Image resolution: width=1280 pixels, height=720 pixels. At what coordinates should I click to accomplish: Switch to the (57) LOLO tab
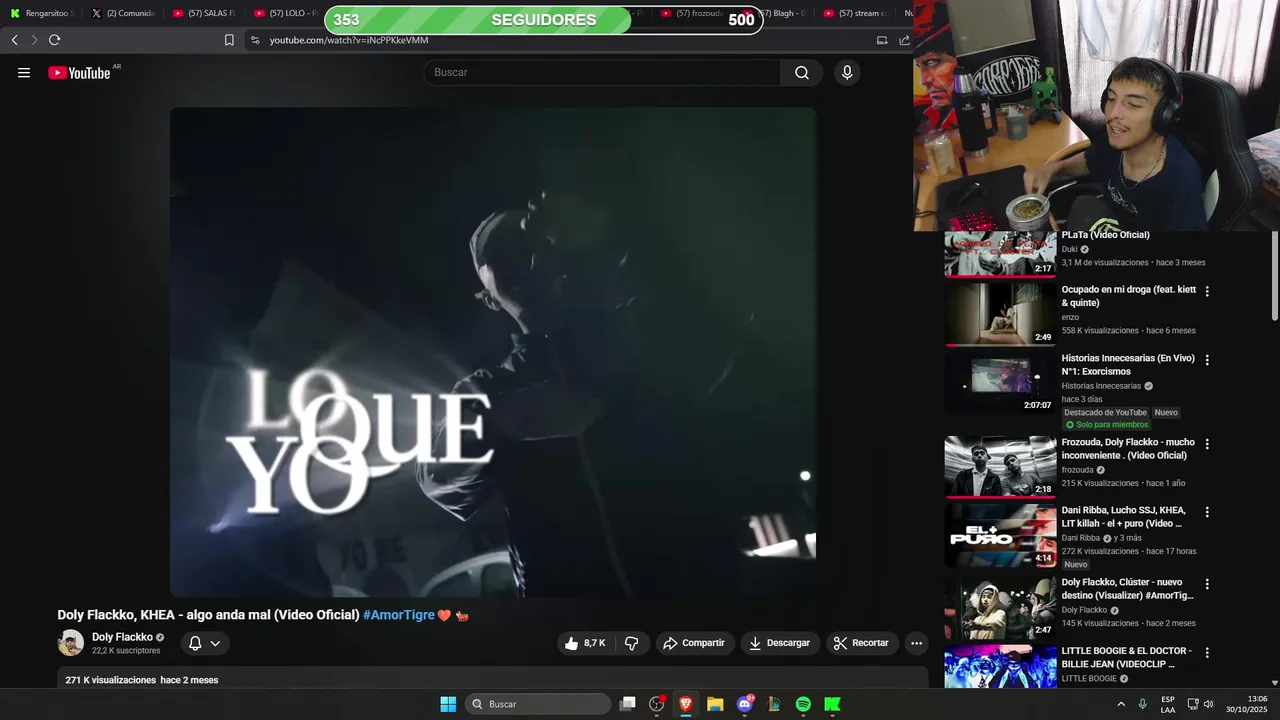point(286,13)
